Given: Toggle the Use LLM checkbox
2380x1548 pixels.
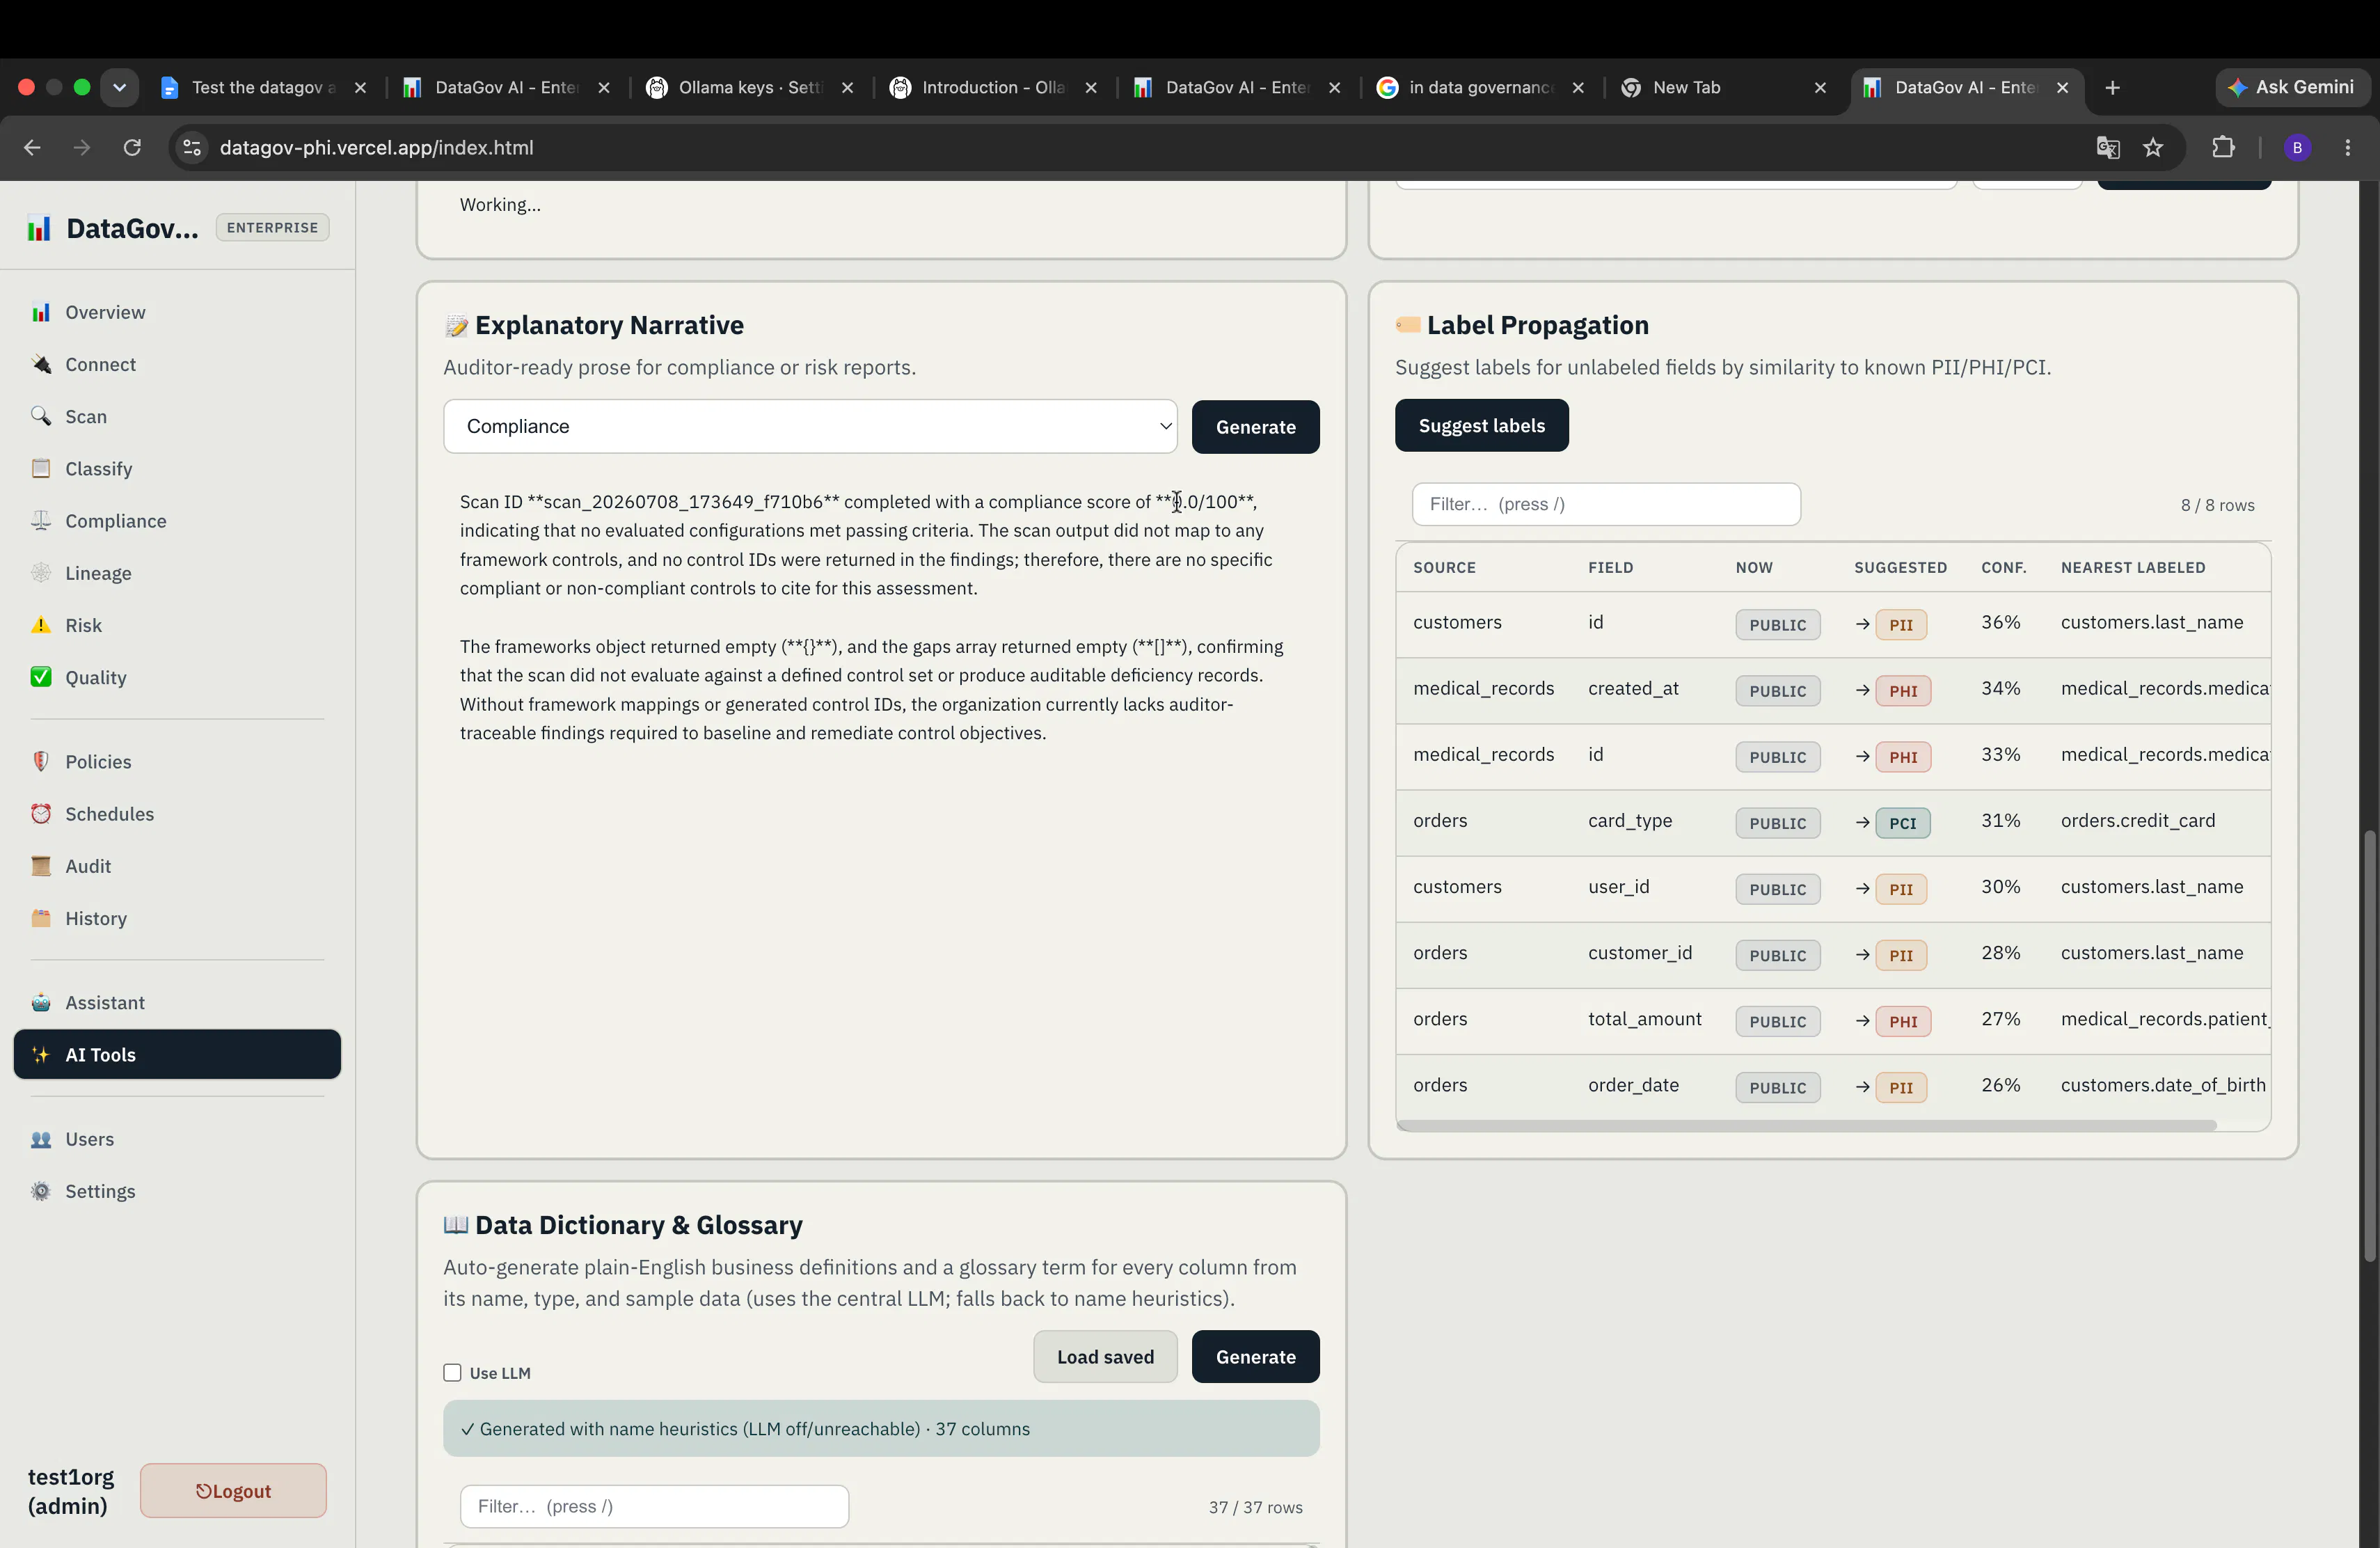Looking at the screenshot, I should [452, 1372].
